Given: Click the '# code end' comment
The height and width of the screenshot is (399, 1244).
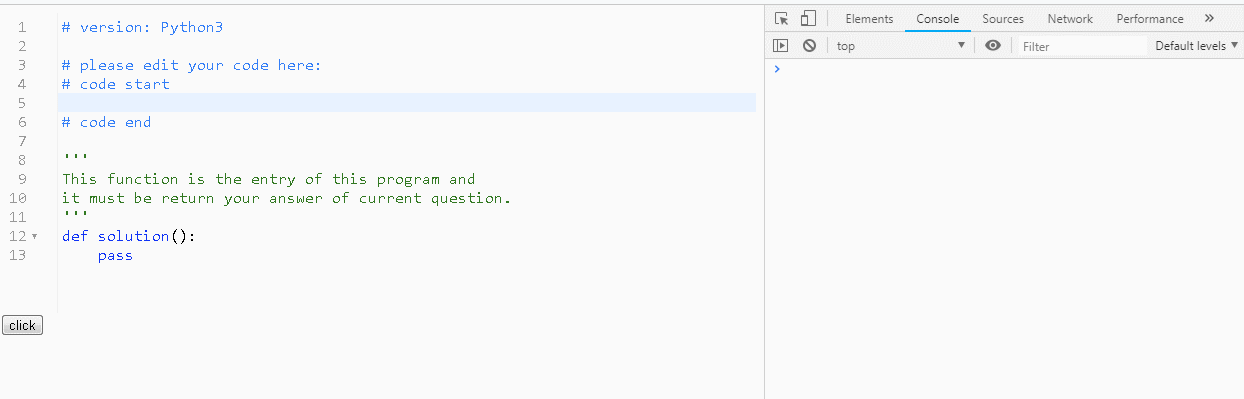Looking at the screenshot, I should (107, 122).
